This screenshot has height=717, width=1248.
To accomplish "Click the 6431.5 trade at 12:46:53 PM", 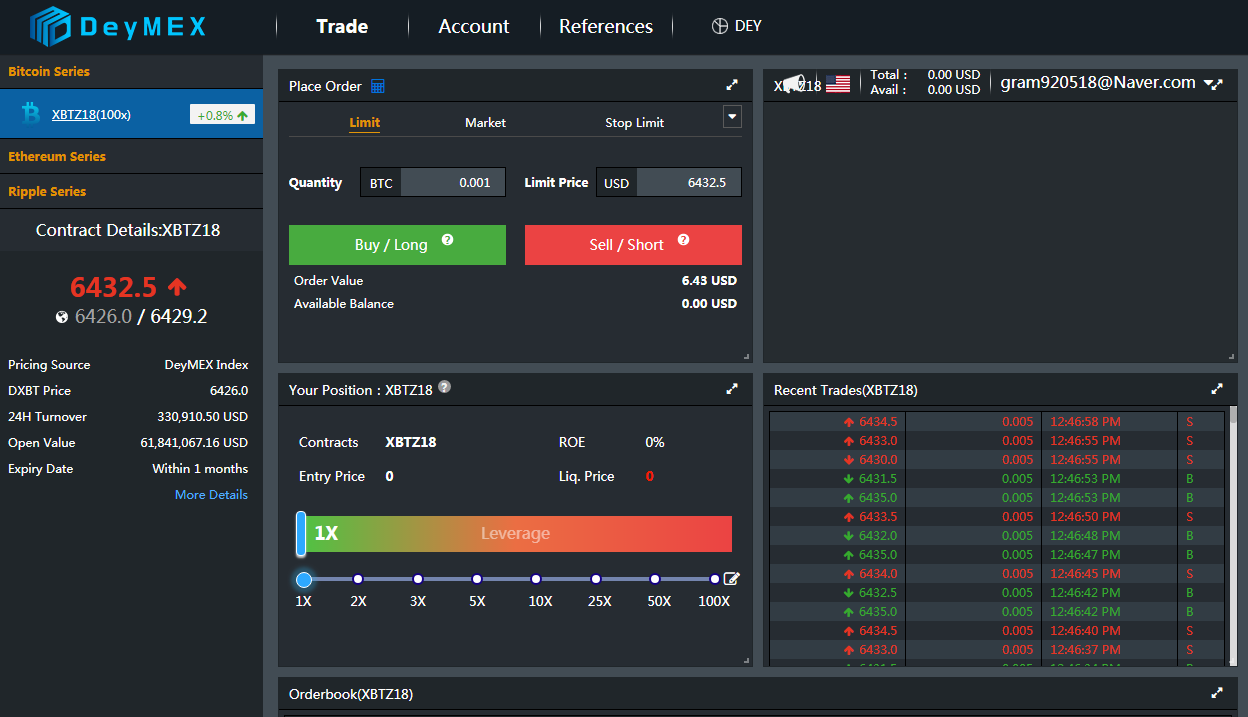I will pyautogui.click(x=997, y=479).
